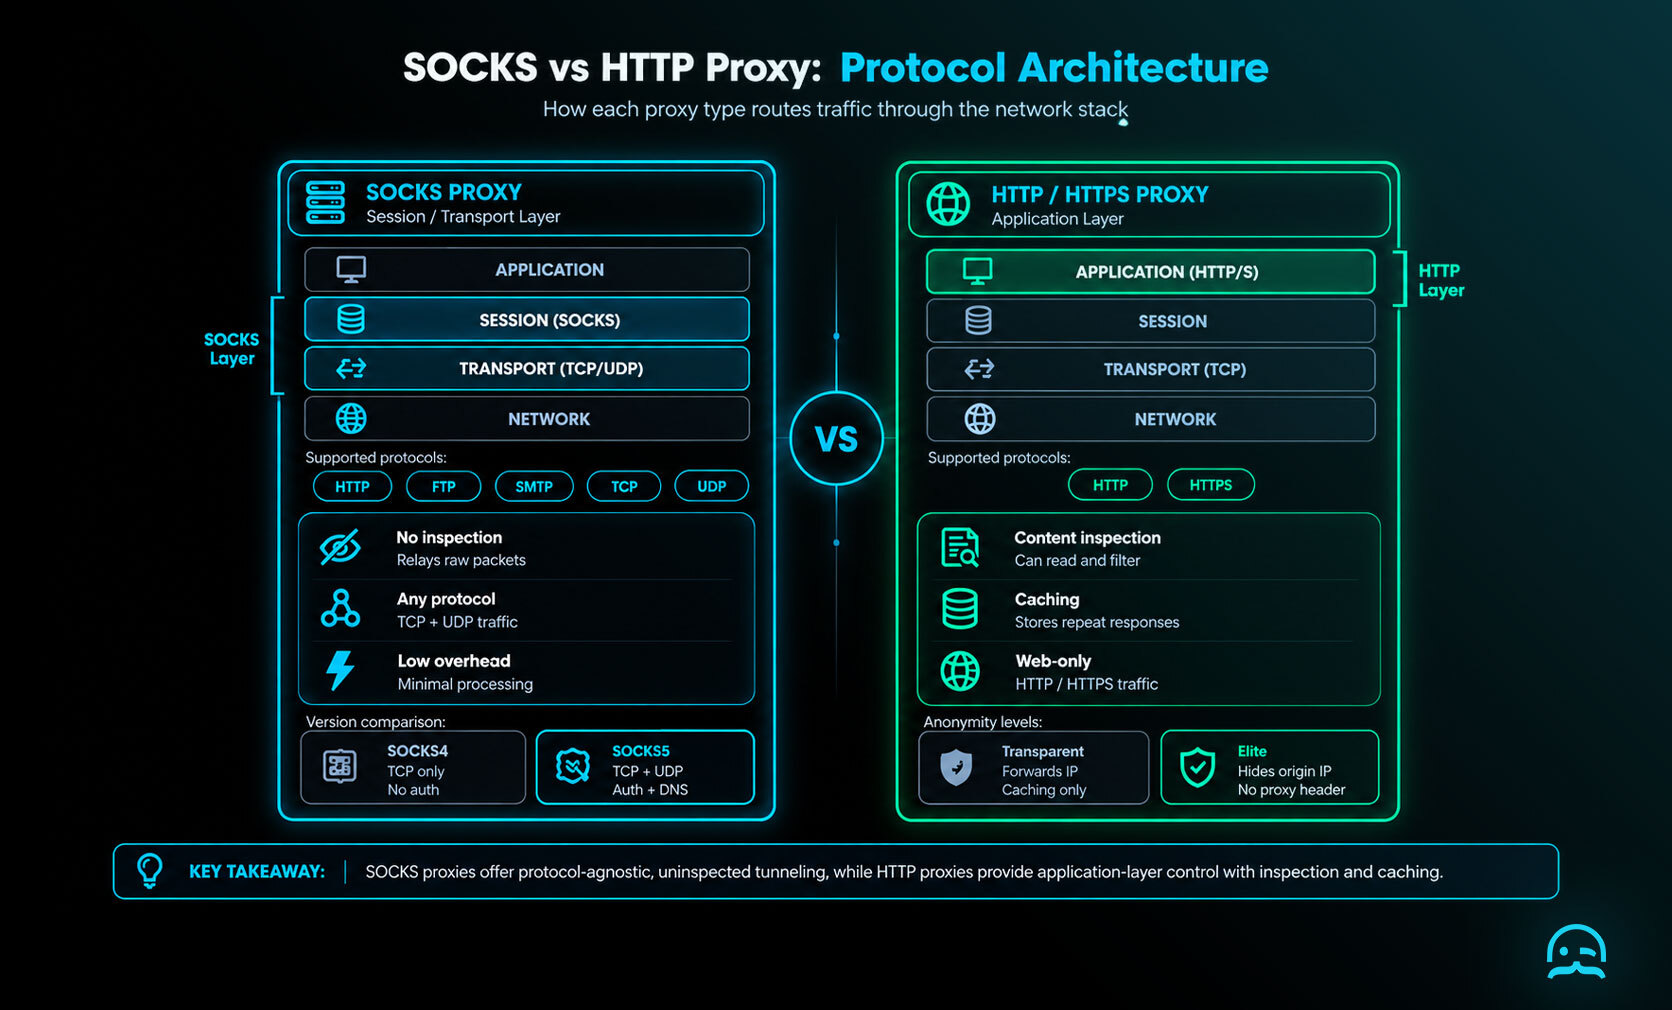Click the crossed-out eye icon for No inspection
Image resolution: width=1672 pixels, height=1010 pixels.
(x=340, y=548)
